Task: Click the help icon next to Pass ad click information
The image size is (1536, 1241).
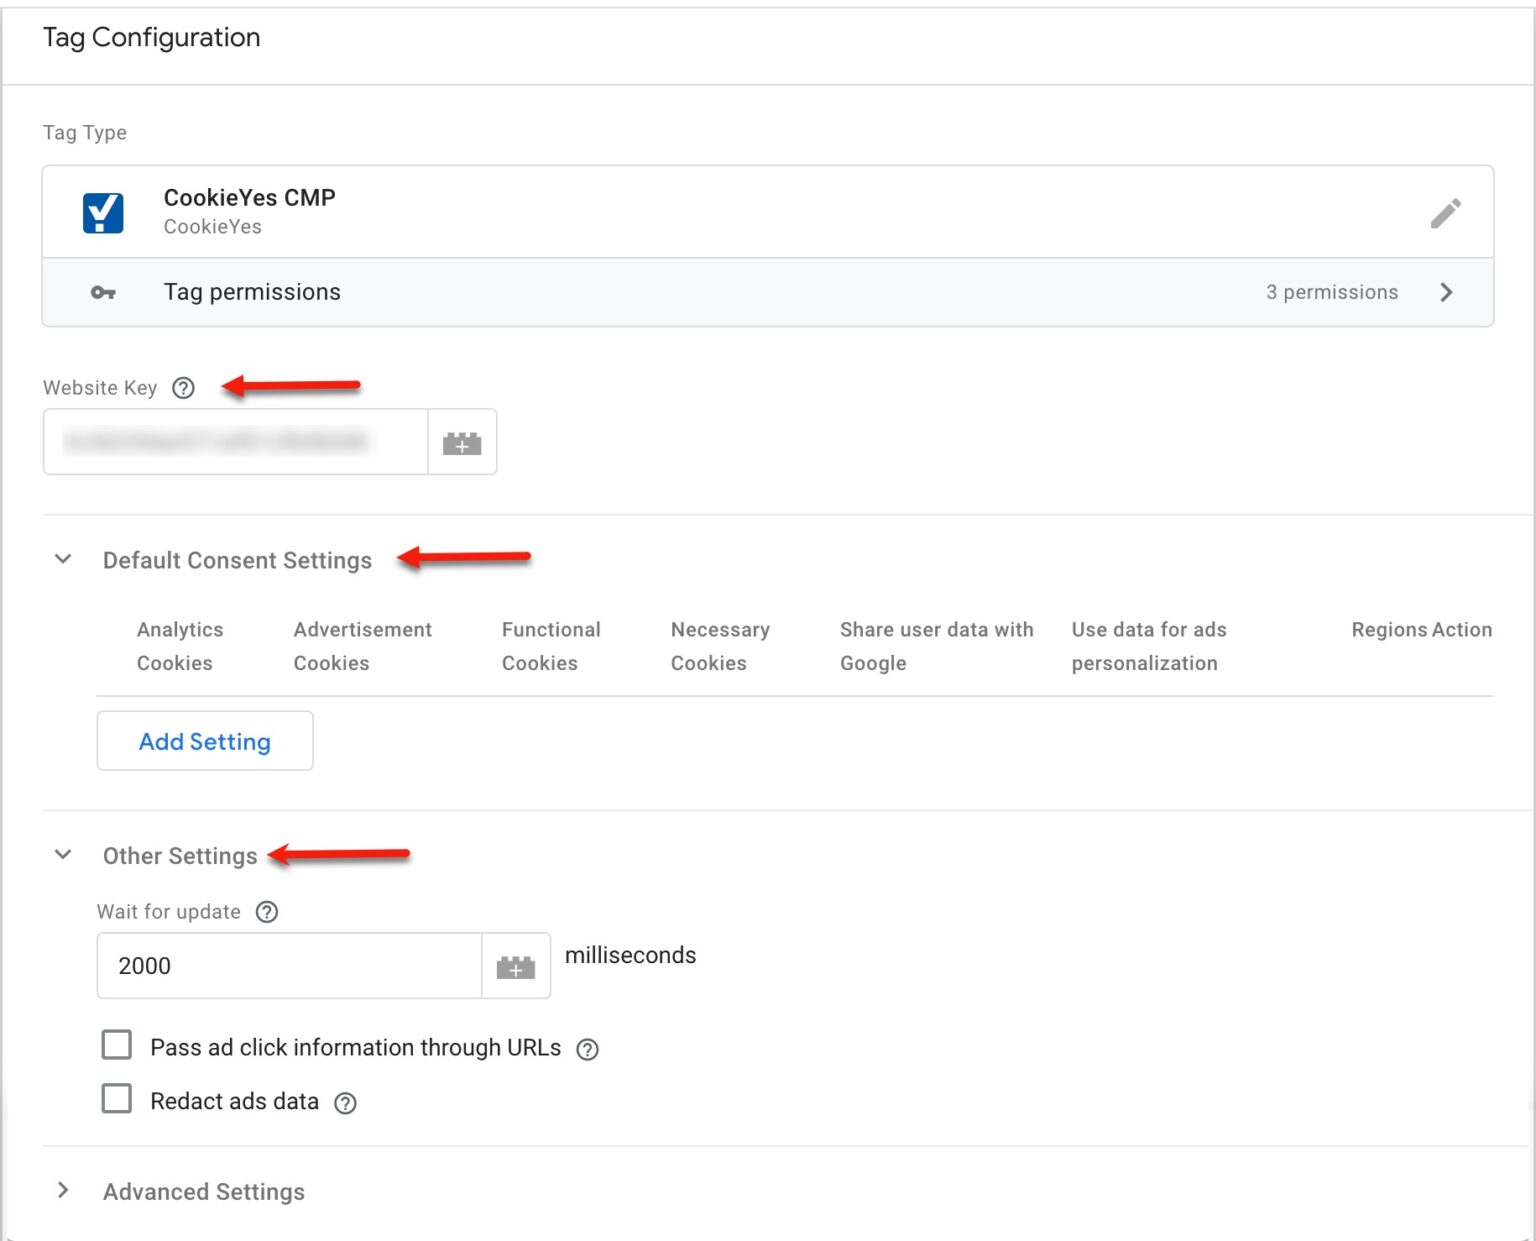Action: (x=587, y=1048)
